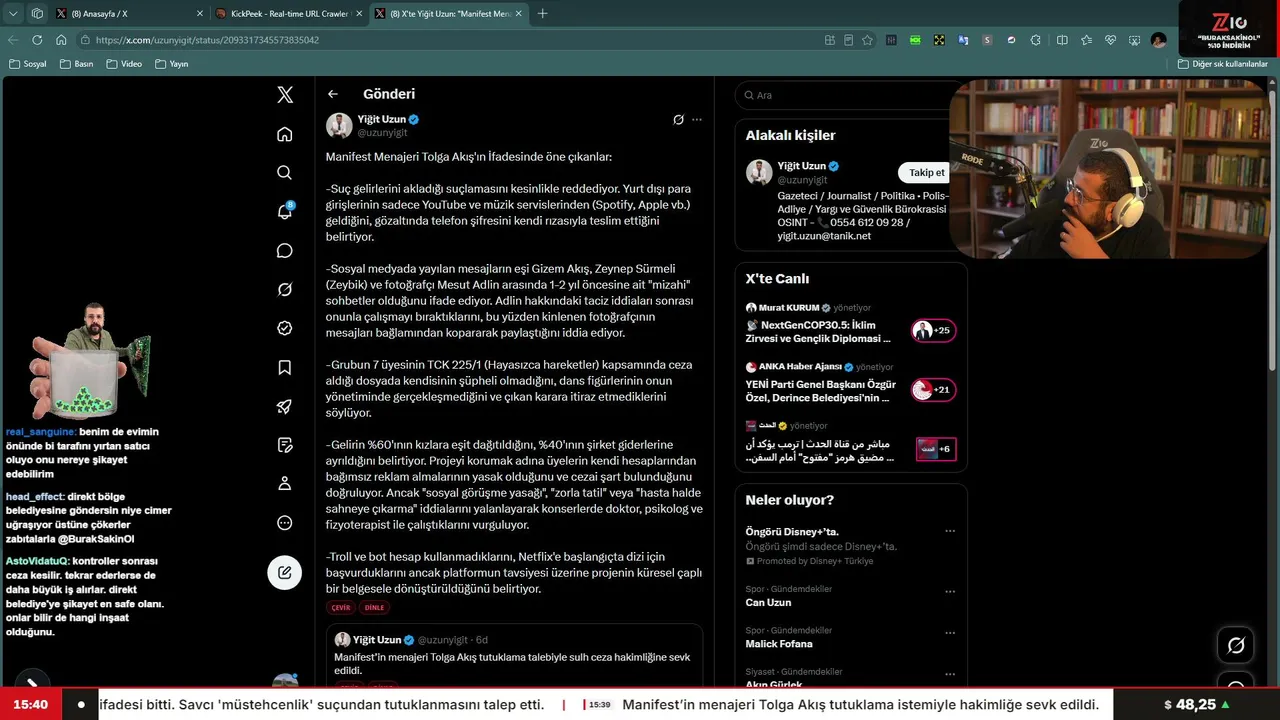The width and height of the screenshot is (1280, 720).
Task: Click @uzunyigit handle on main post
Action: coord(382,132)
